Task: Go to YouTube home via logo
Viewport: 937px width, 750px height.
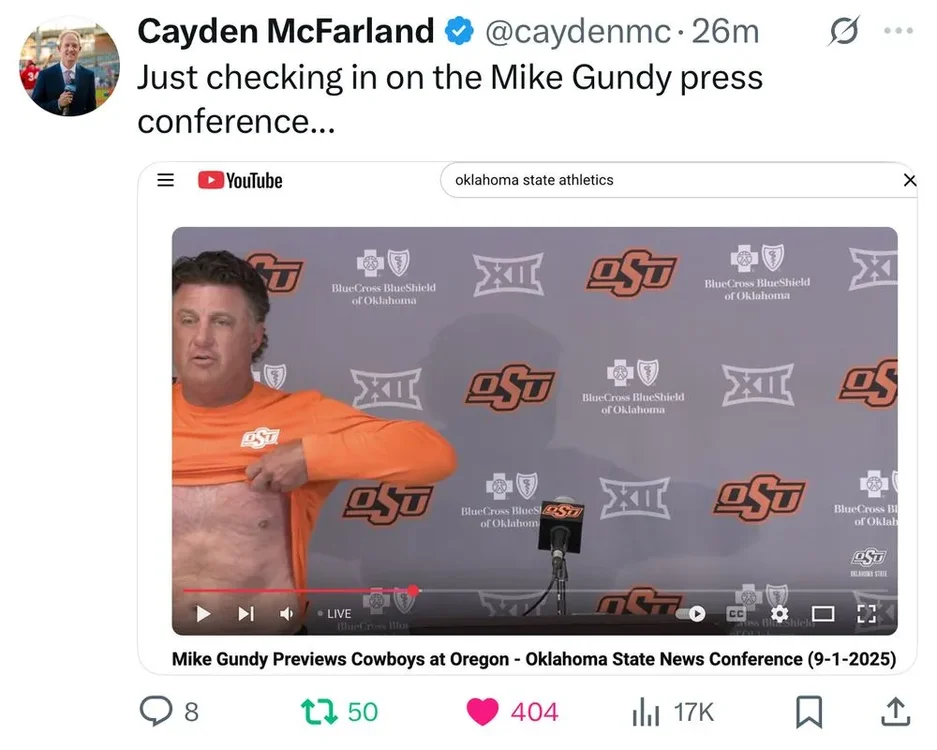Action: pyautogui.click(x=240, y=180)
